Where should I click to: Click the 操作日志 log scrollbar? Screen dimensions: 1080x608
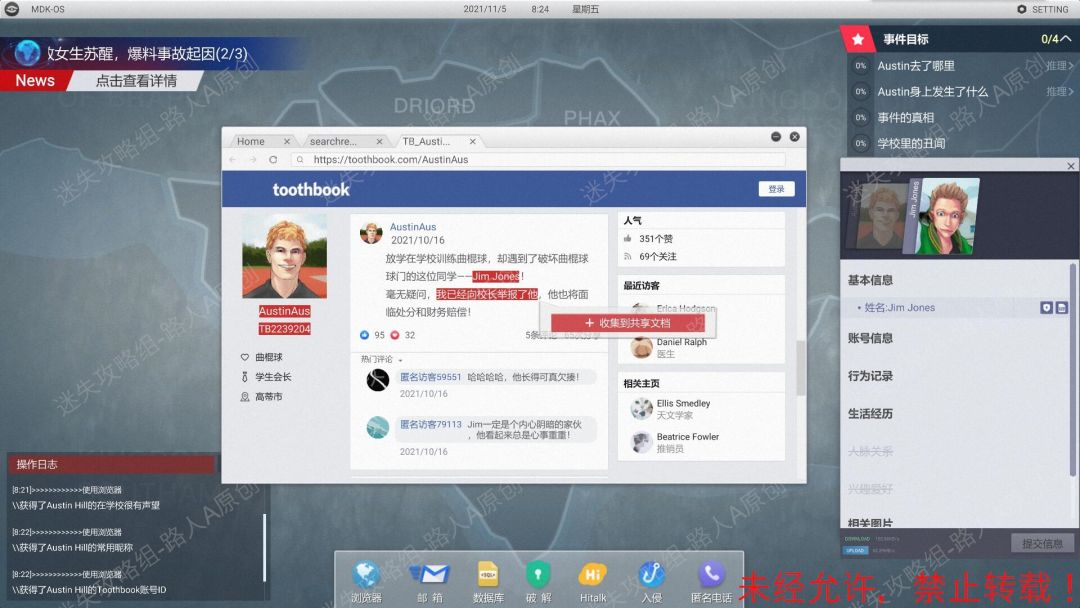pos(264,548)
